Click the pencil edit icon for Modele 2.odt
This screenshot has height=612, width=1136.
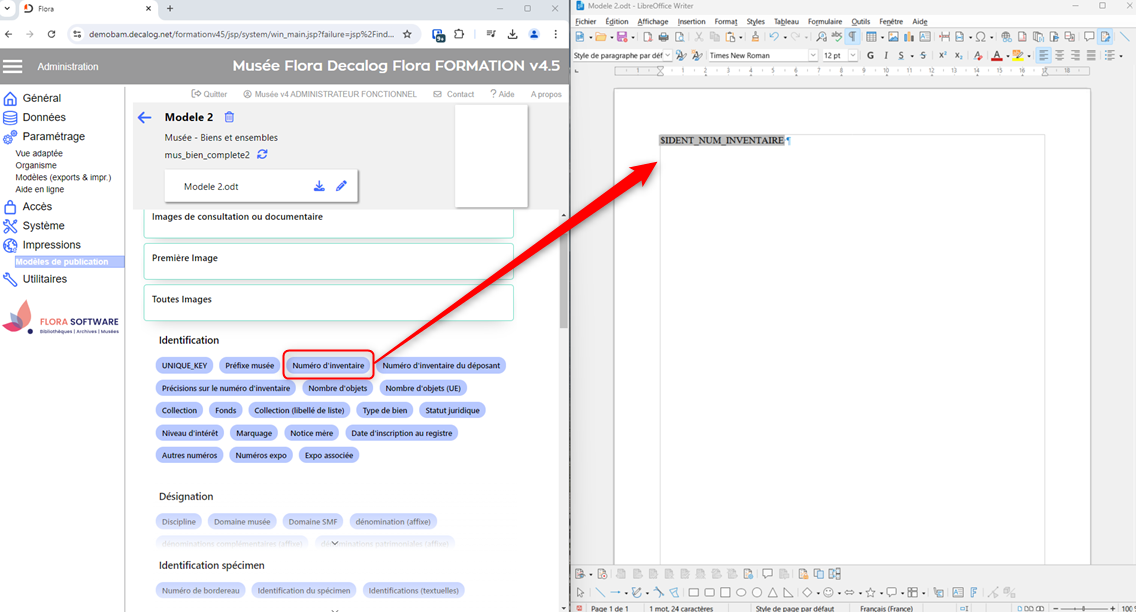(x=341, y=186)
